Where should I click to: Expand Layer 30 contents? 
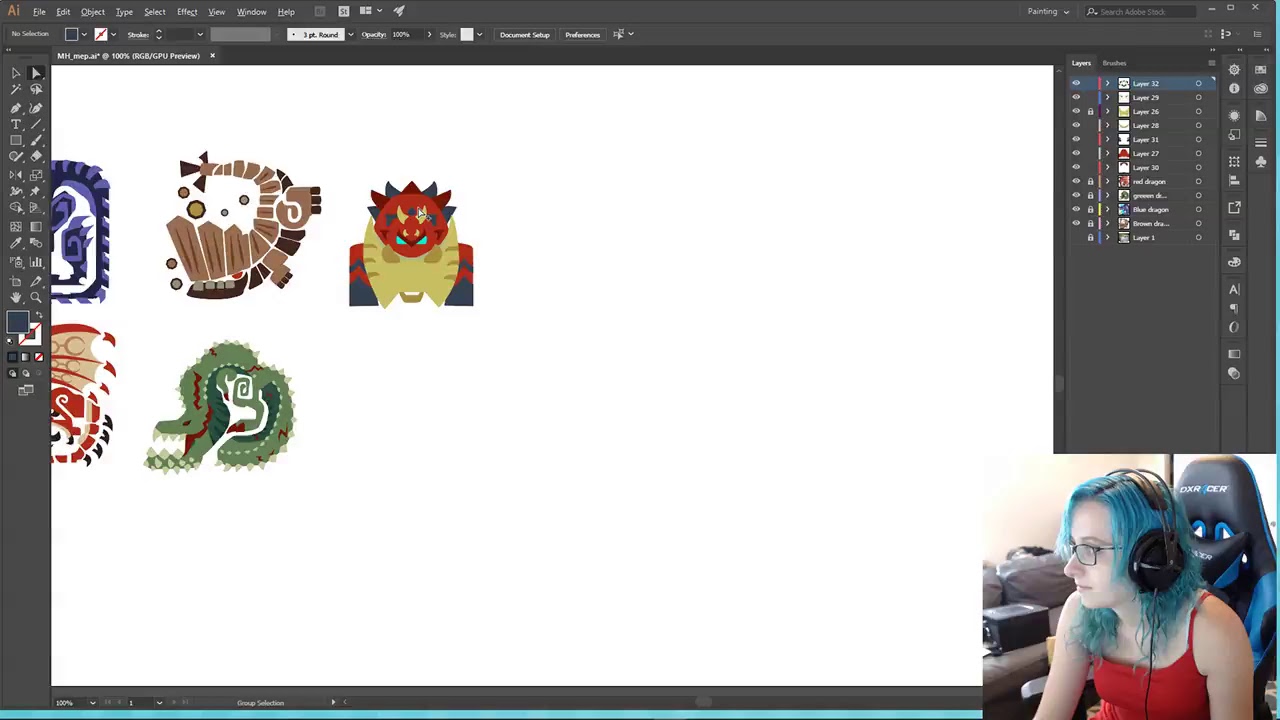(x=1107, y=167)
